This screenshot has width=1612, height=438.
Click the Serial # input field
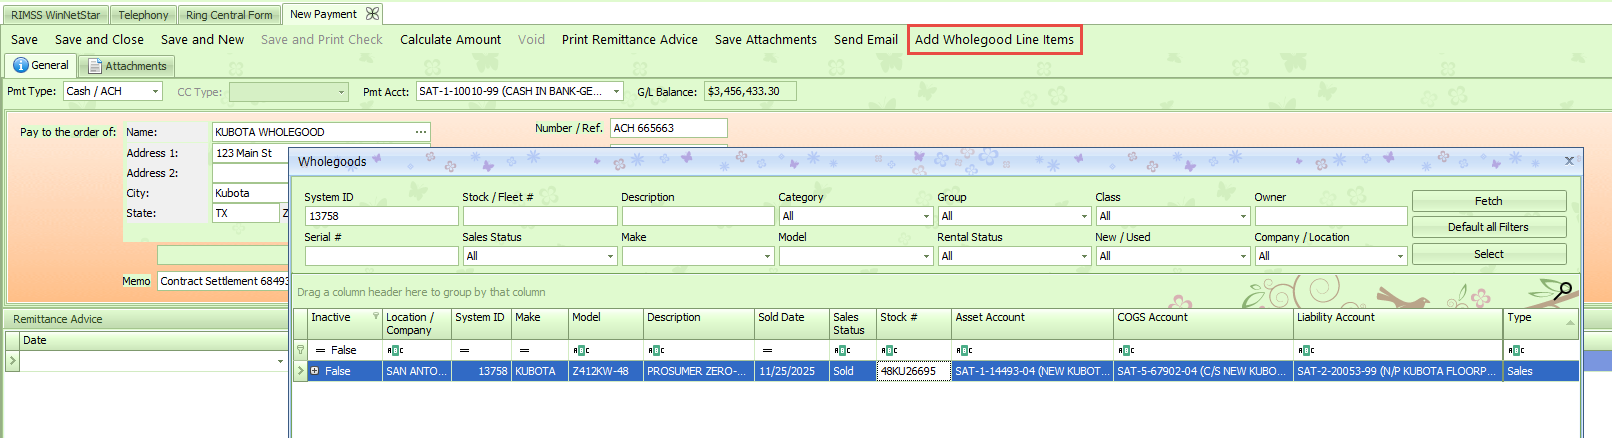point(381,256)
